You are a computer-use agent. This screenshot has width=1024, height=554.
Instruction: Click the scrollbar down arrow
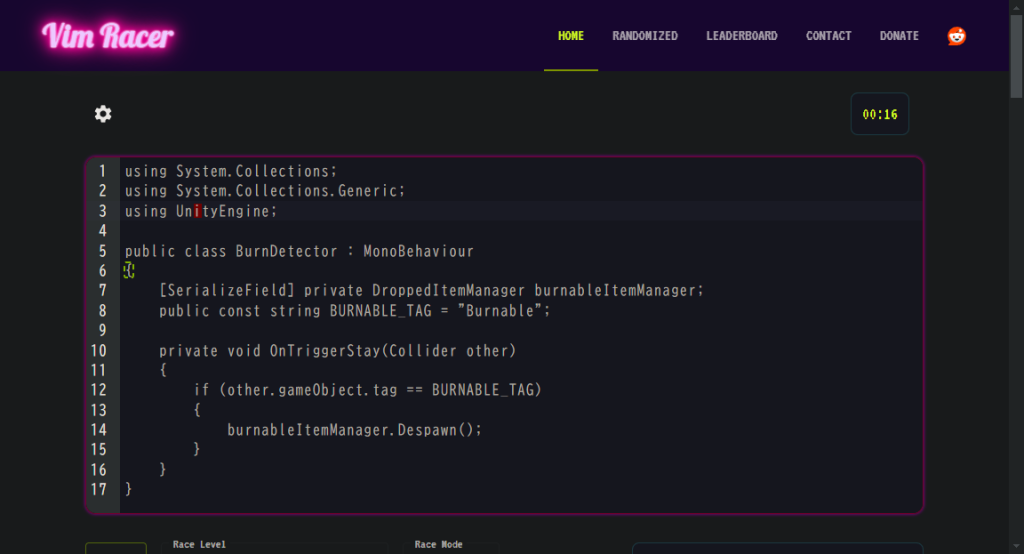[1016, 546]
